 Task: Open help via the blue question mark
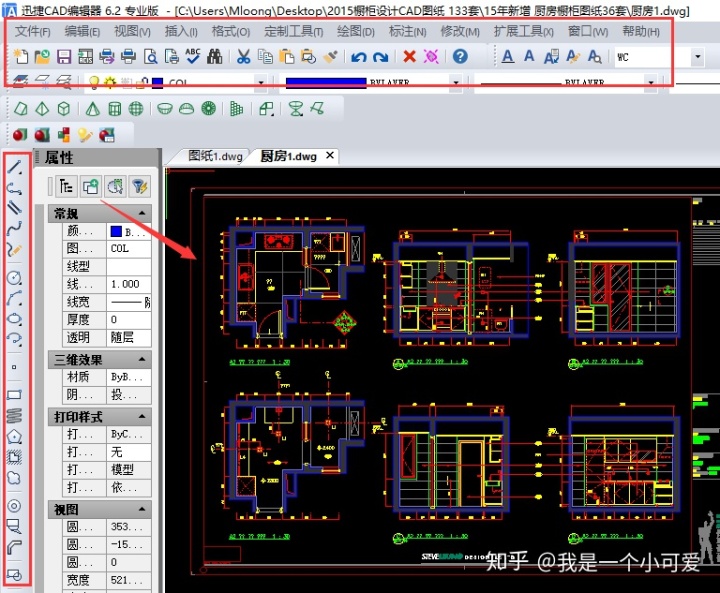point(460,56)
